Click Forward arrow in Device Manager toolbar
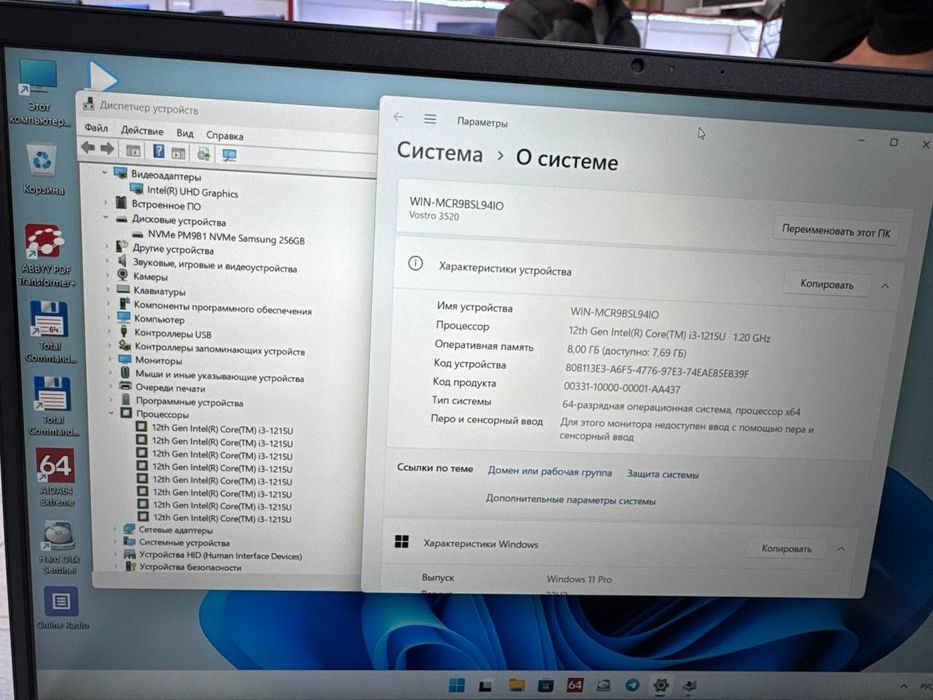The image size is (933, 700). [x=107, y=148]
